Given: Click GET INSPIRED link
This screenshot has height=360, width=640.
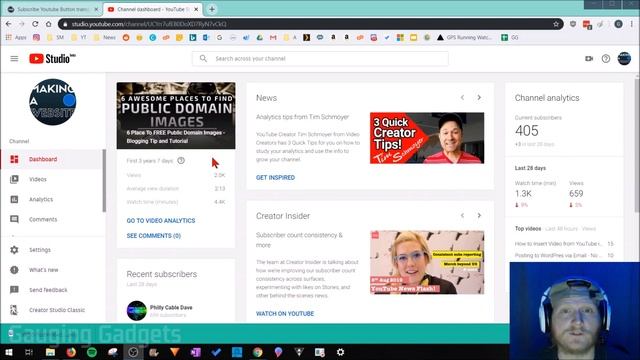Looking at the screenshot, I should tap(276, 178).
